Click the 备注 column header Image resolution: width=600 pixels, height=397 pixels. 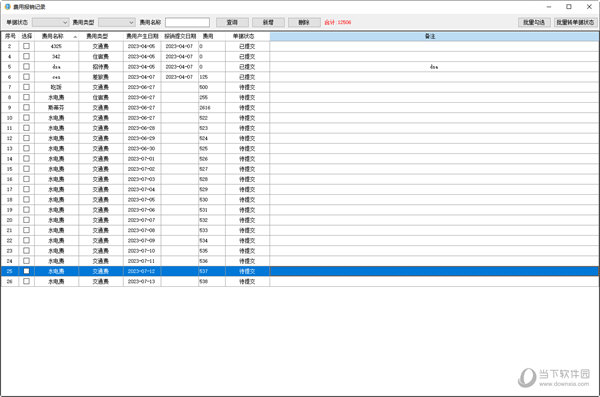point(434,36)
